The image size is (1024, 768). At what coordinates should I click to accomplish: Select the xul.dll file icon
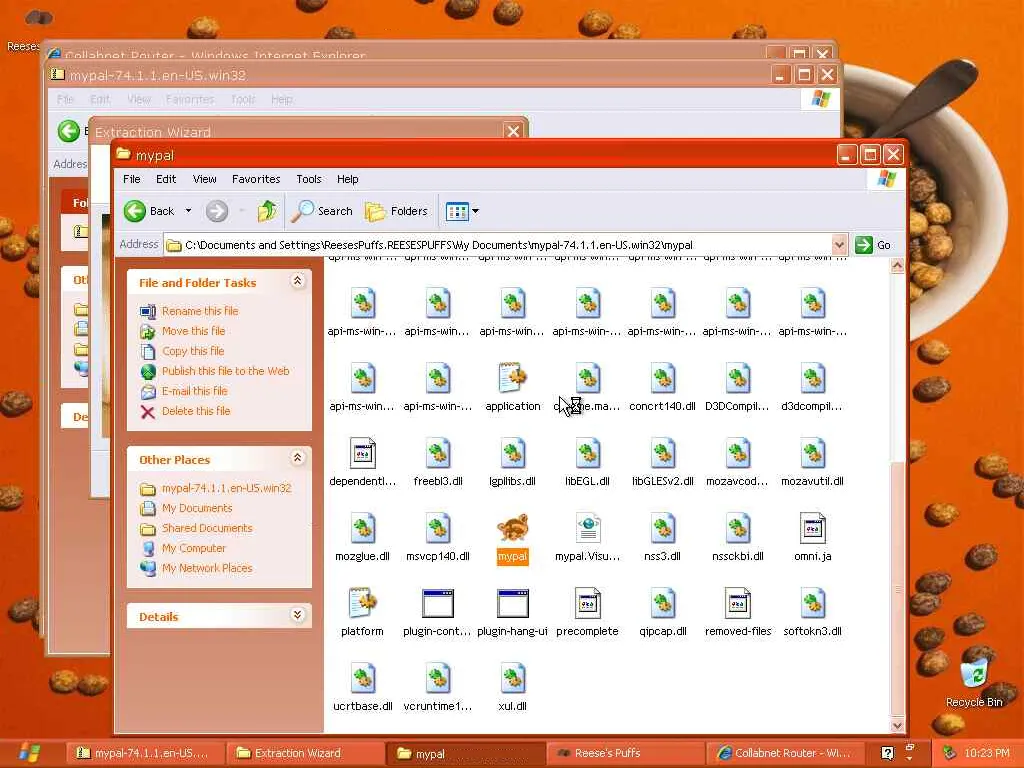(x=513, y=678)
